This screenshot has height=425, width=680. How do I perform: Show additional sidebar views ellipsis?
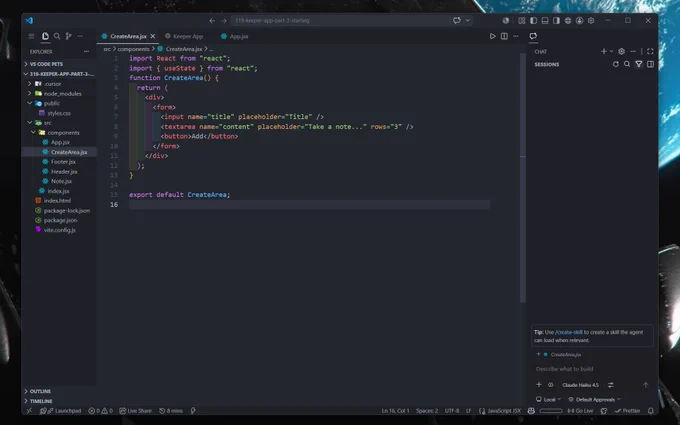(x=80, y=36)
